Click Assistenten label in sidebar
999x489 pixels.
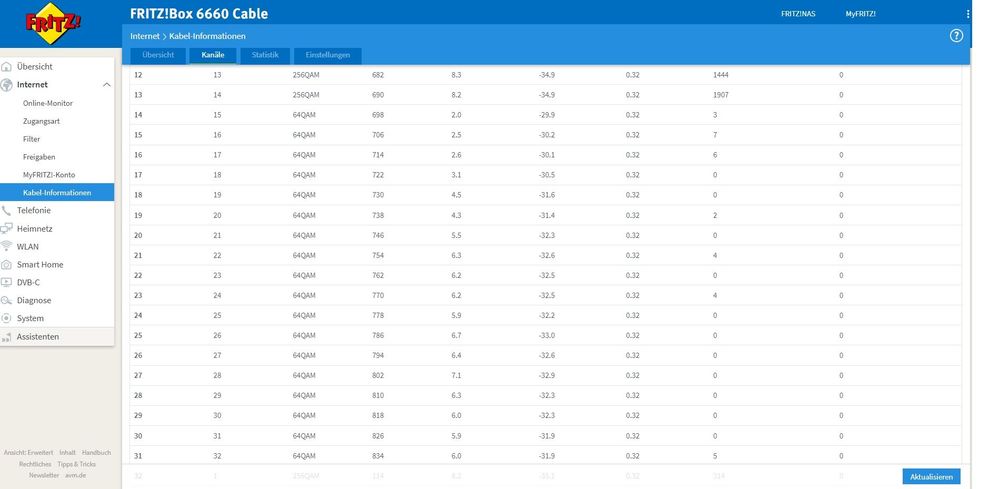tap(38, 337)
